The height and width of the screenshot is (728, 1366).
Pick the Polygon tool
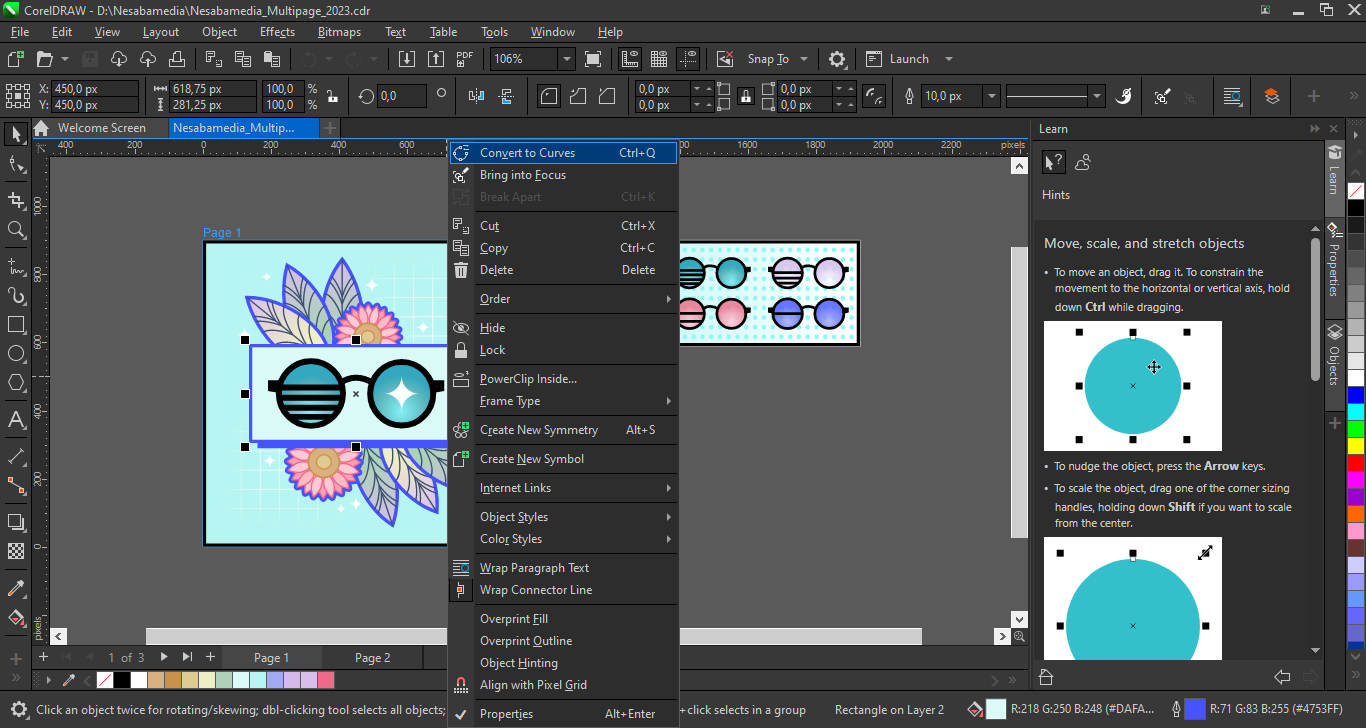coord(16,383)
